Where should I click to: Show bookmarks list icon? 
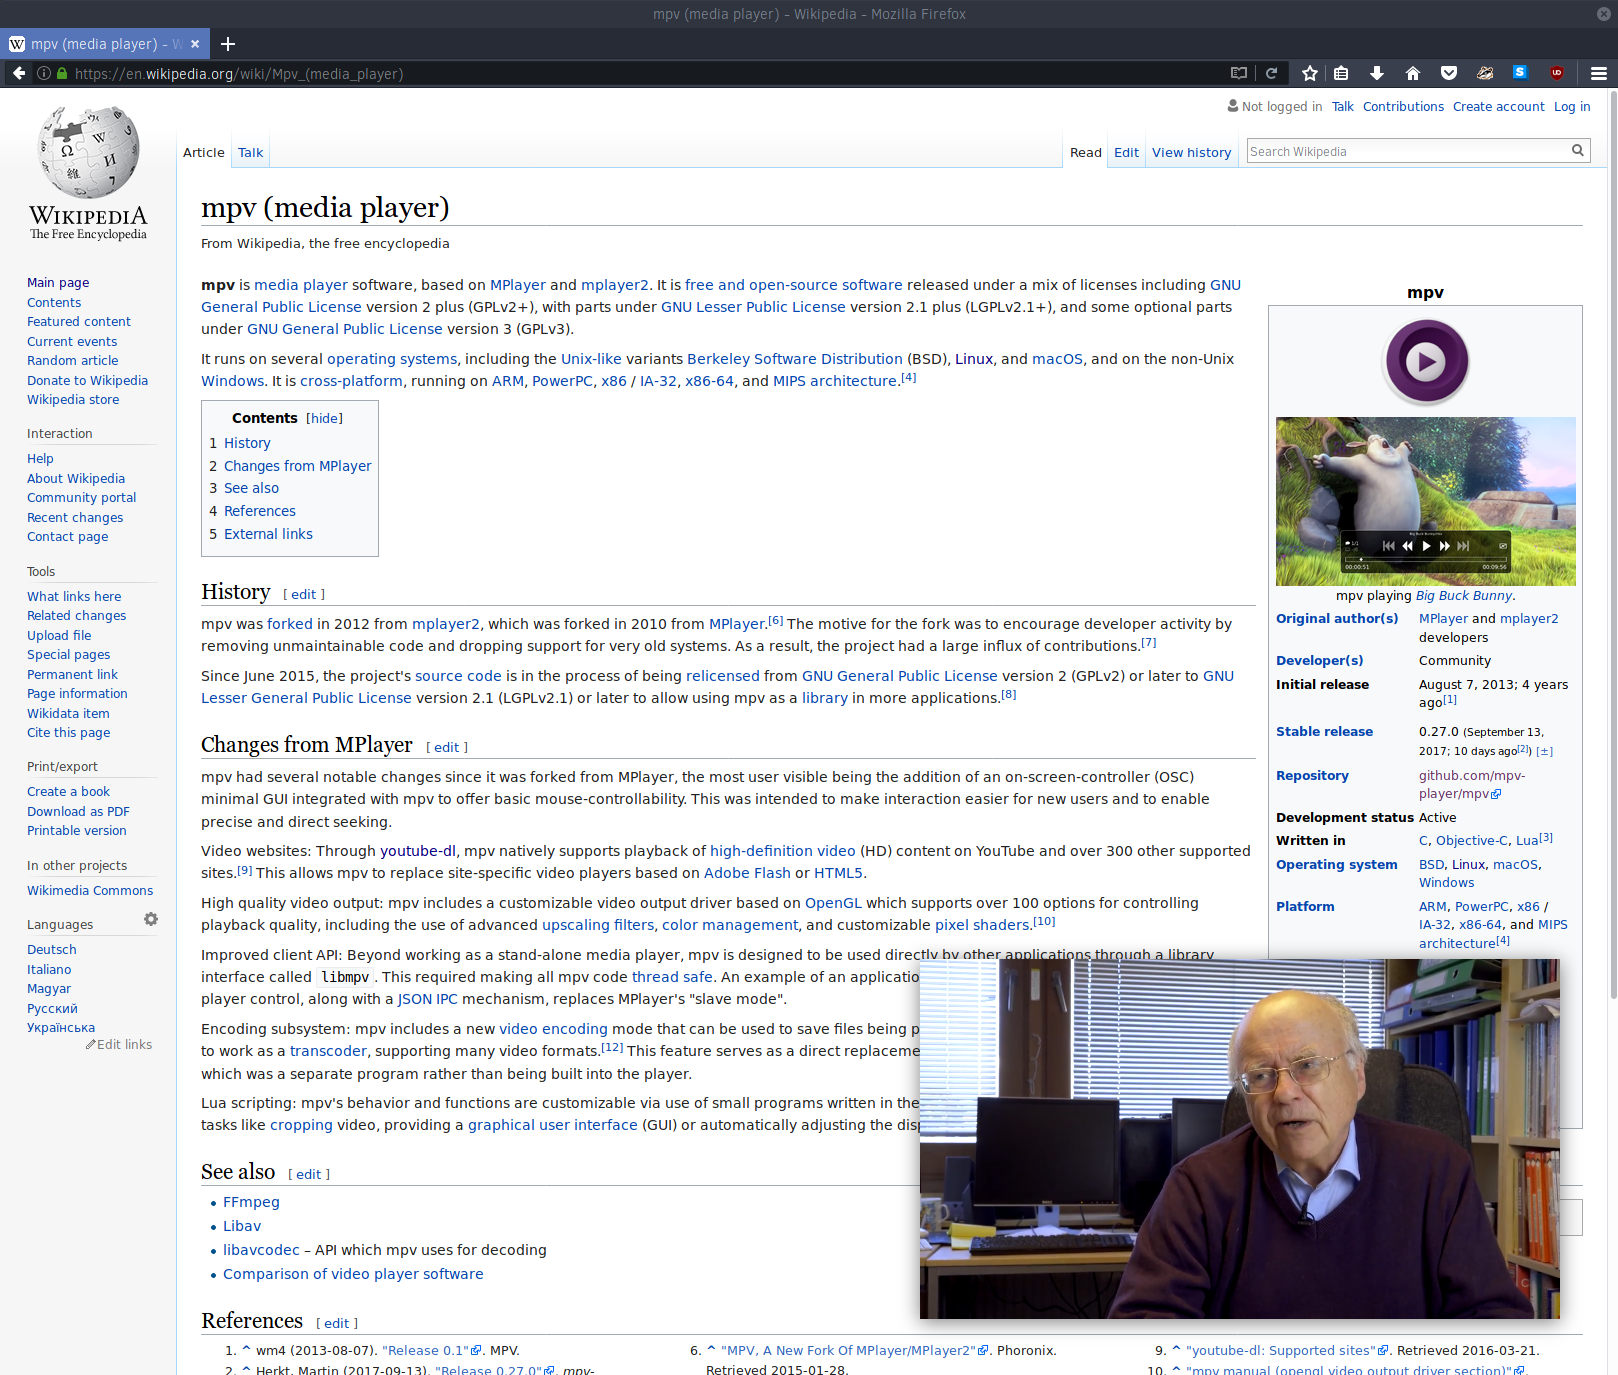(x=1342, y=73)
